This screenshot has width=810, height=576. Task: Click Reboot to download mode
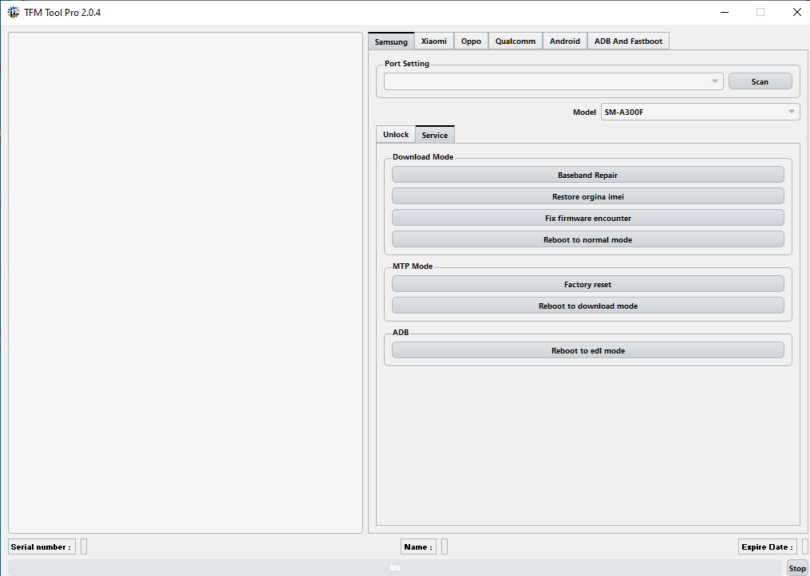[x=587, y=306]
